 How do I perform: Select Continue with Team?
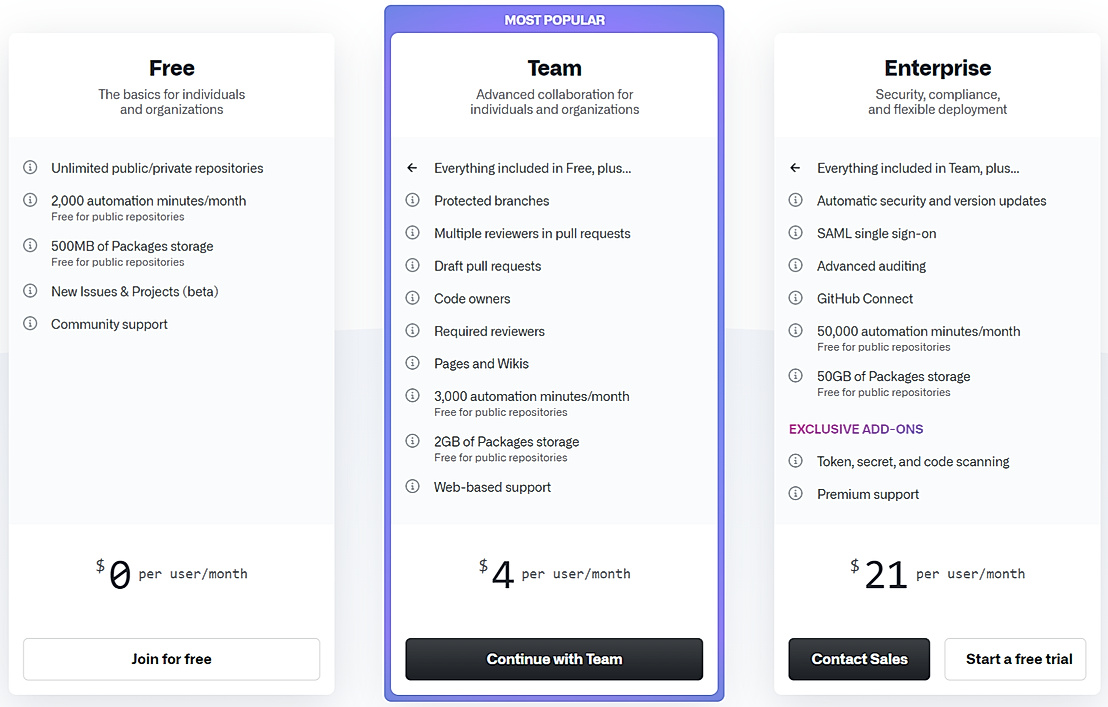553,659
